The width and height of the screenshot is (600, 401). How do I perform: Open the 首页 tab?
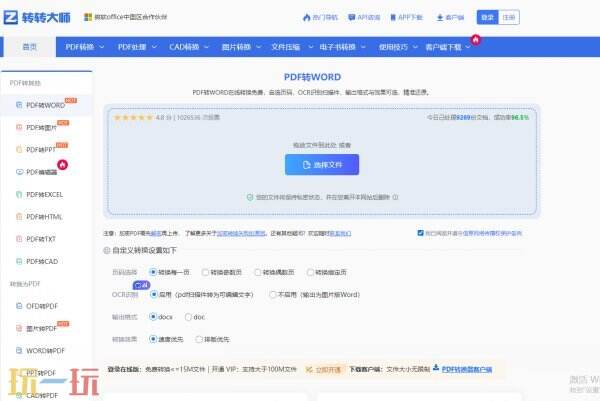click(29, 47)
